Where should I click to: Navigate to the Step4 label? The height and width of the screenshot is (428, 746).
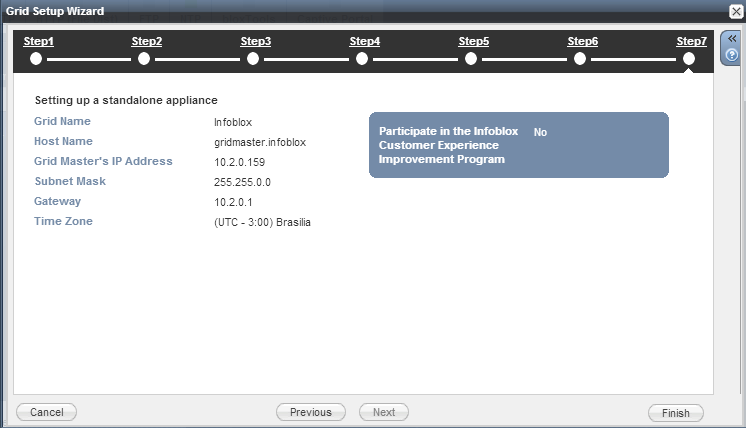click(364, 41)
